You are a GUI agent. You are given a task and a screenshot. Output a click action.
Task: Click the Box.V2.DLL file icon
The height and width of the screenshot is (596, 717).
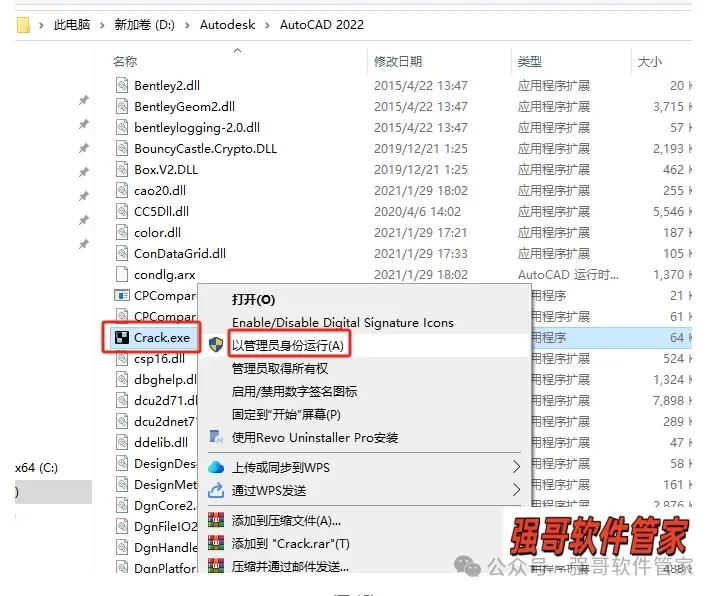coord(122,170)
